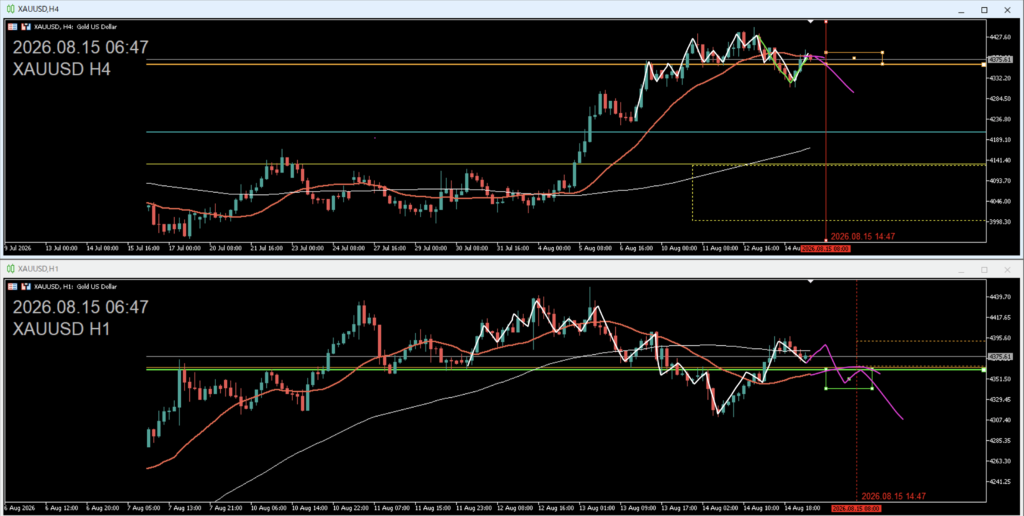Select top handle of red vertical line in H4
The image size is (1024, 516).
click(x=826, y=22)
